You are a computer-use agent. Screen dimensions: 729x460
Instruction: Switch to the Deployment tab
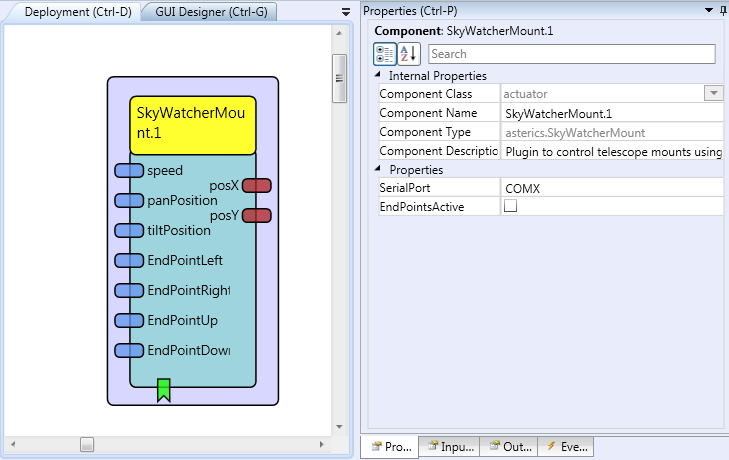(x=78, y=12)
